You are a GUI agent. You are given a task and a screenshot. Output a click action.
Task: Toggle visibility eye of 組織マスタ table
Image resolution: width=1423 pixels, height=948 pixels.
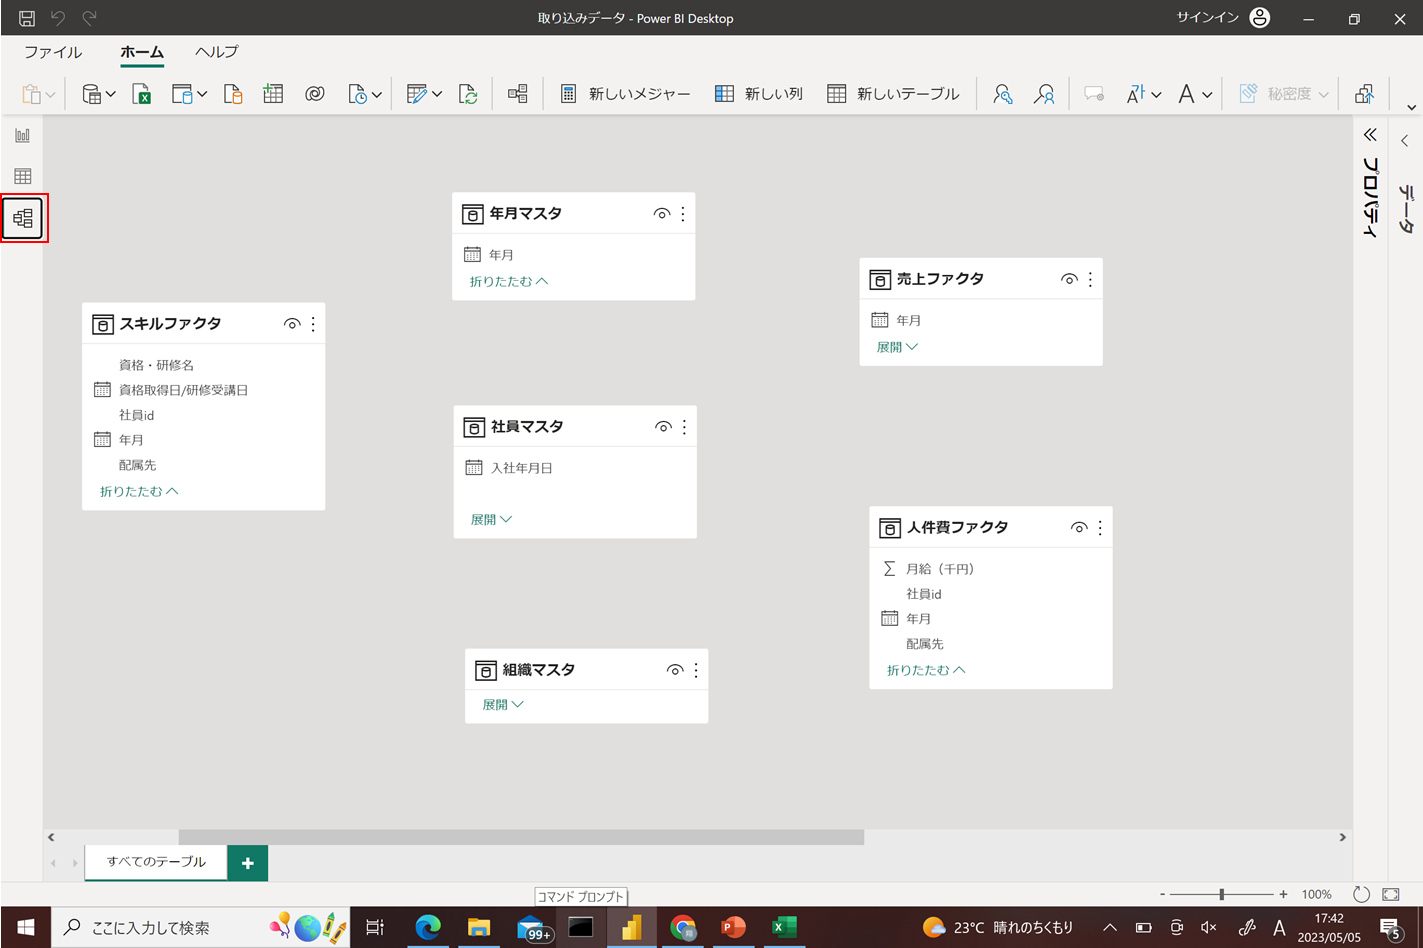(674, 670)
